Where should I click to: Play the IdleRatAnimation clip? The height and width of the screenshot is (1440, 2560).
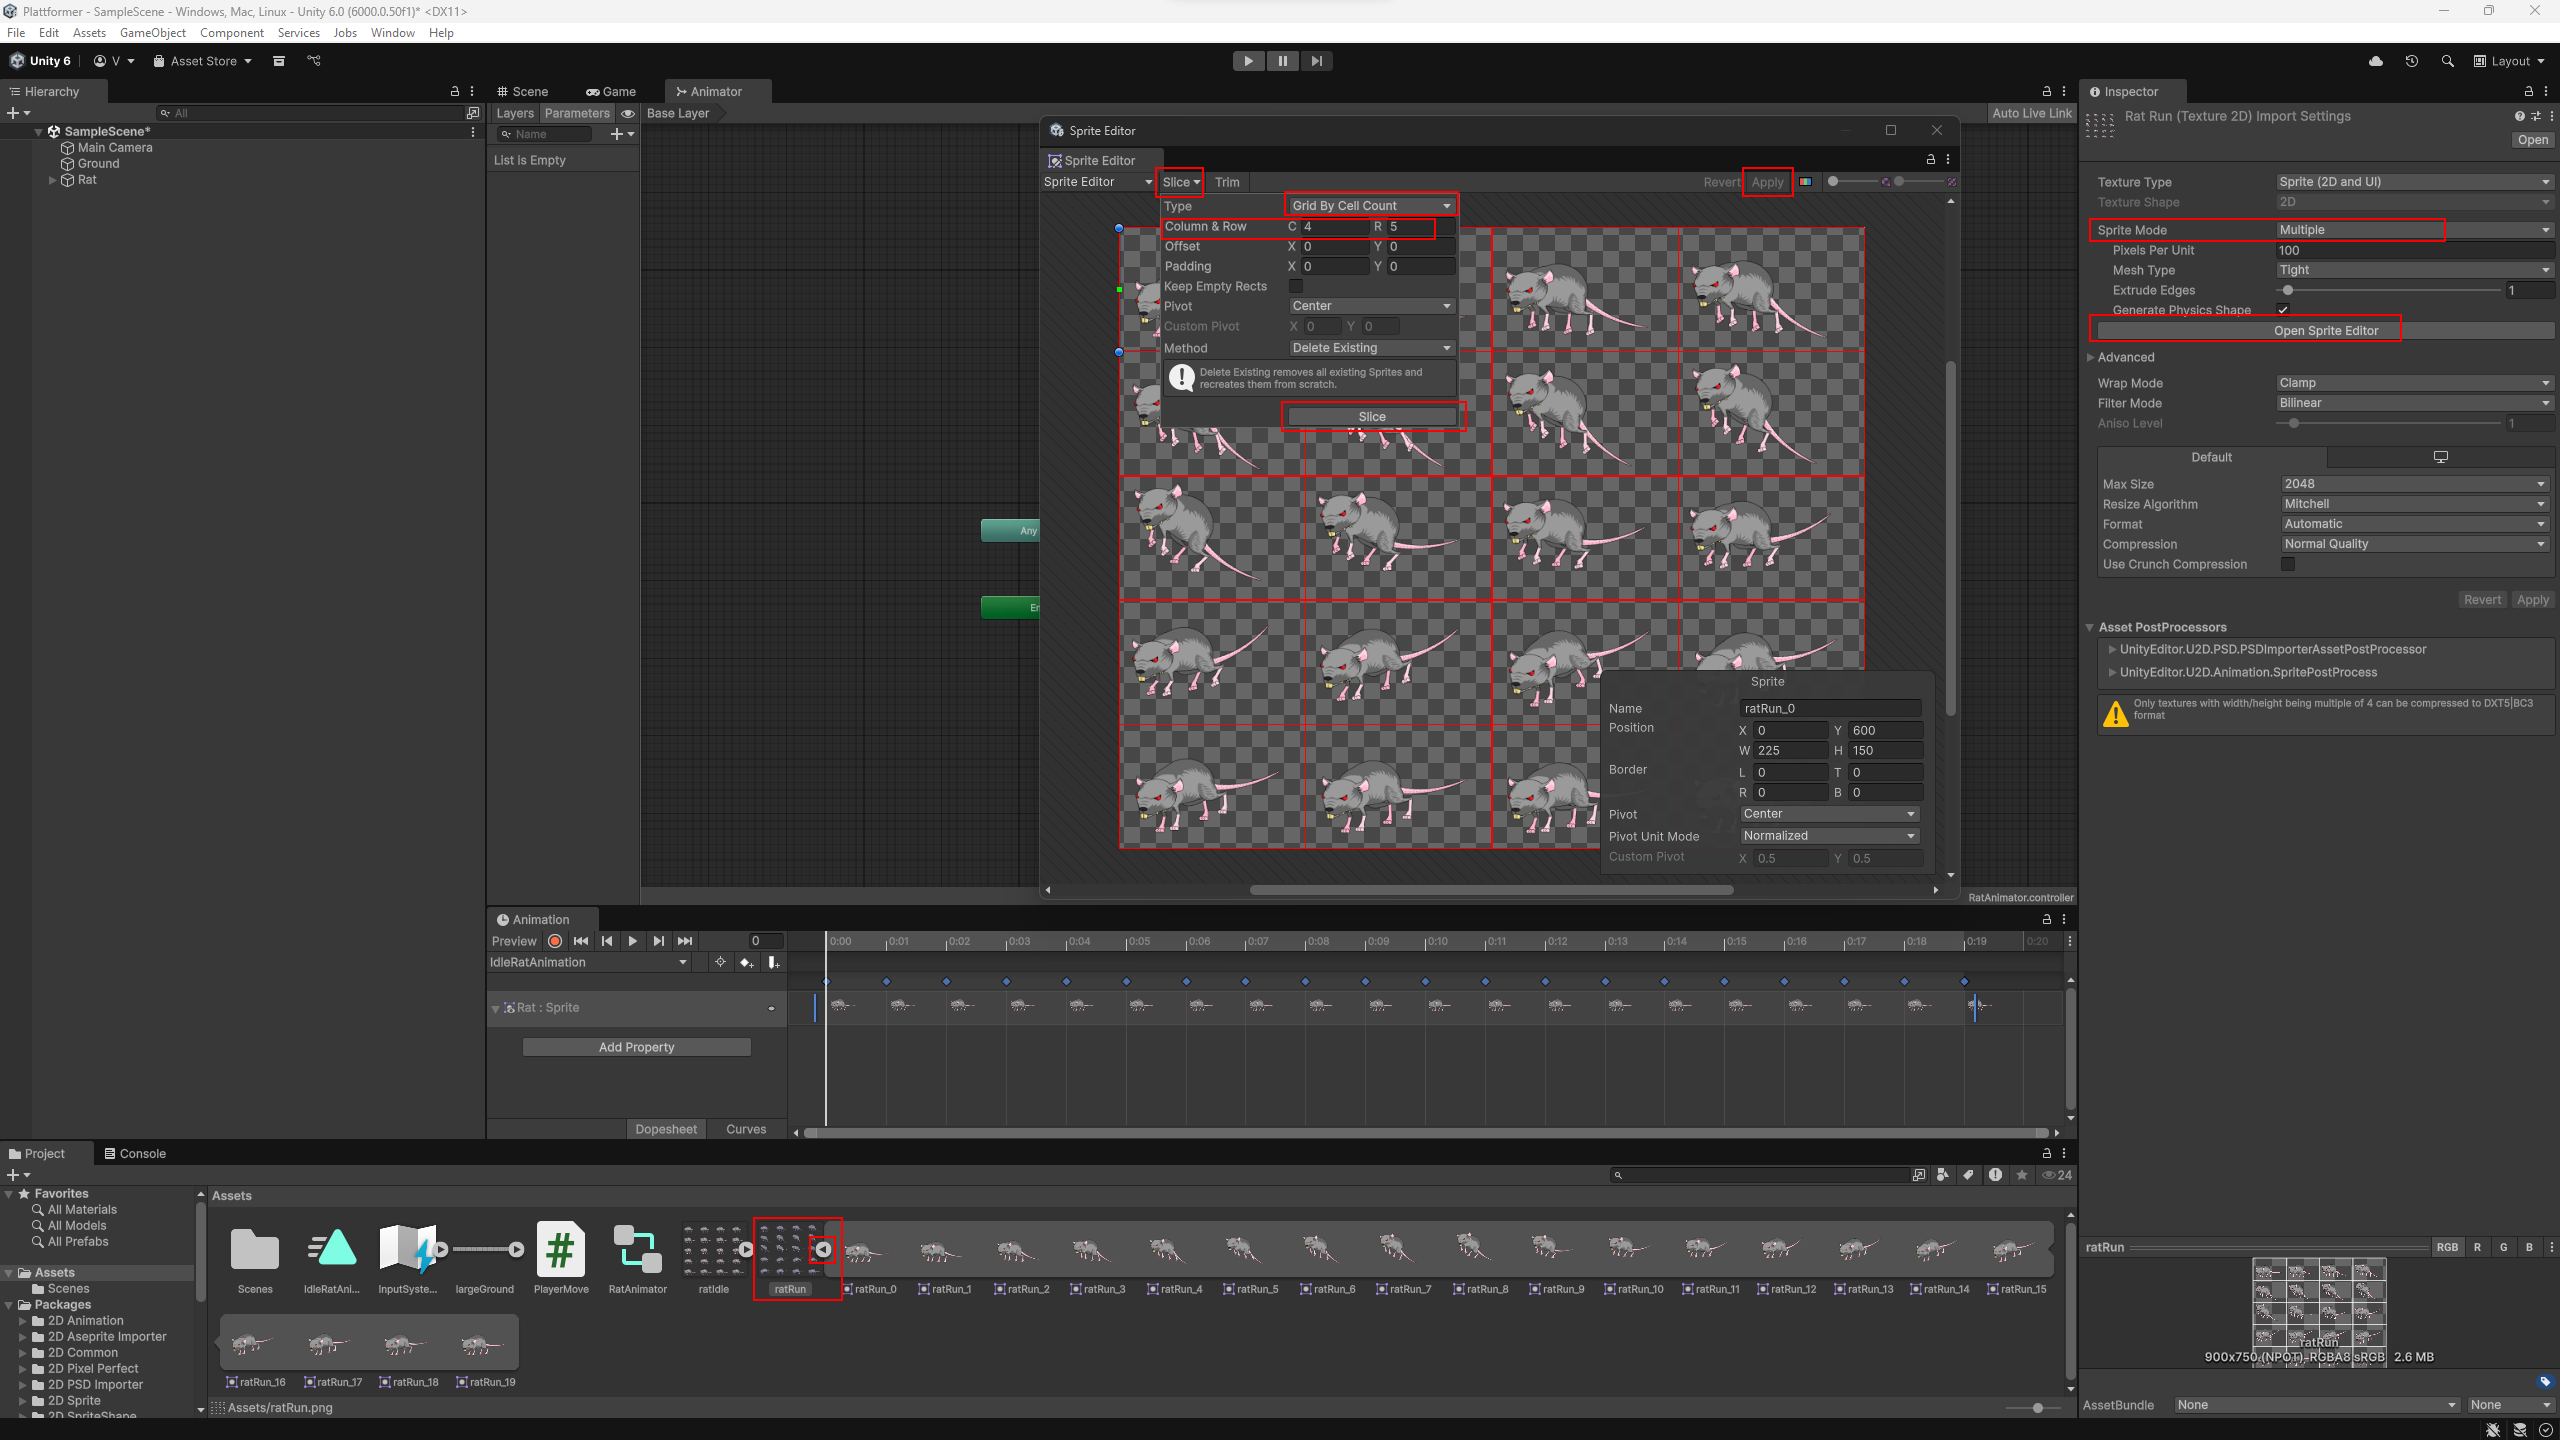pos(633,941)
